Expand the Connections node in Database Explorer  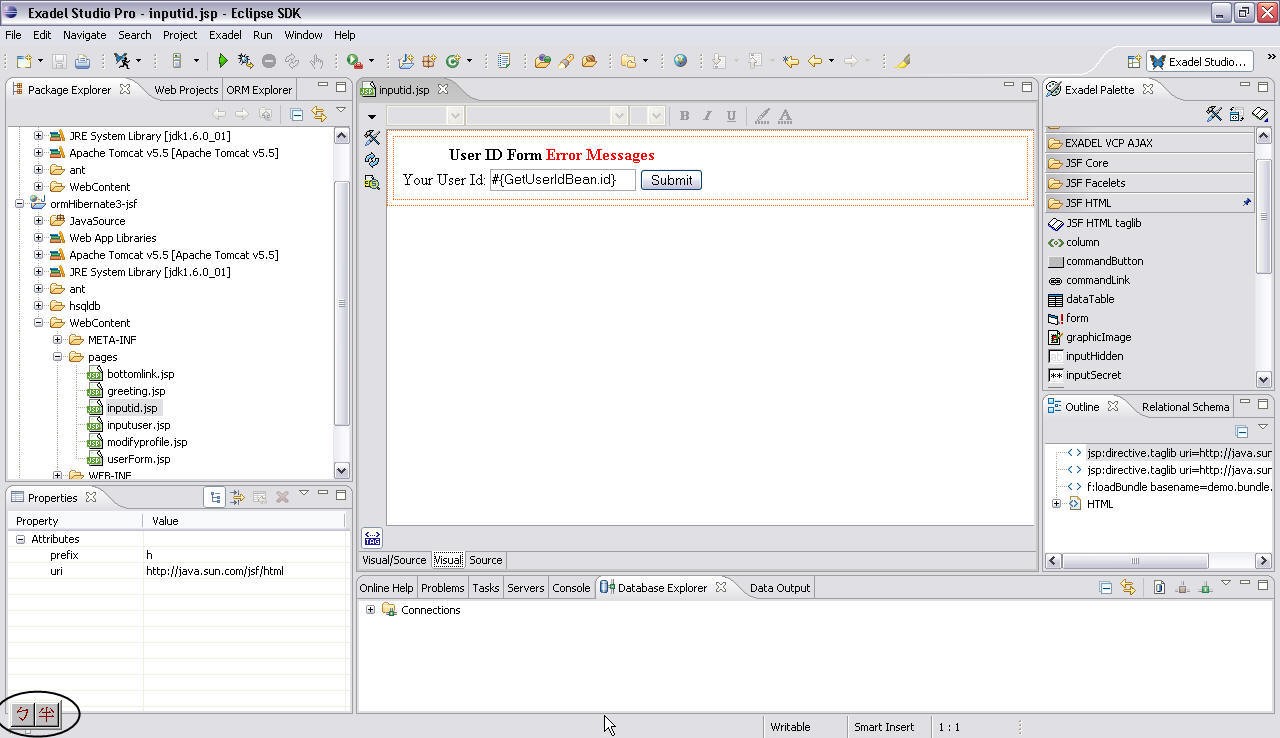pos(370,610)
